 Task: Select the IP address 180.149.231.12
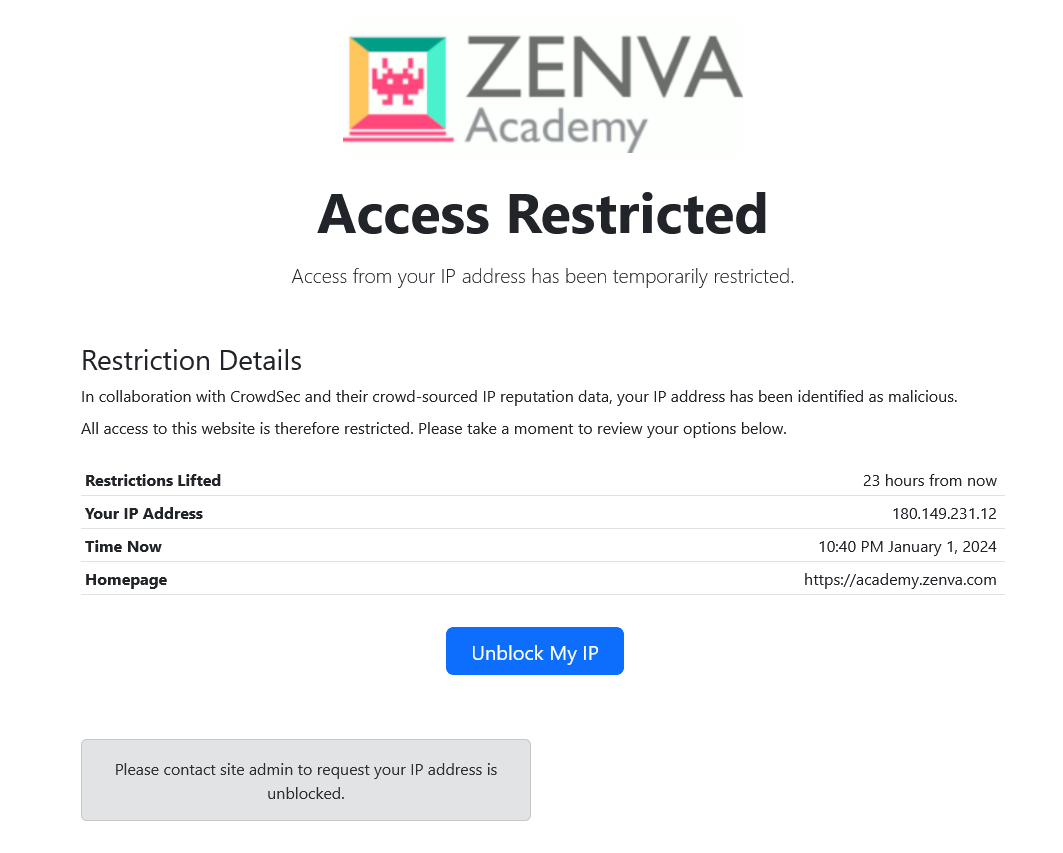(x=944, y=514)
